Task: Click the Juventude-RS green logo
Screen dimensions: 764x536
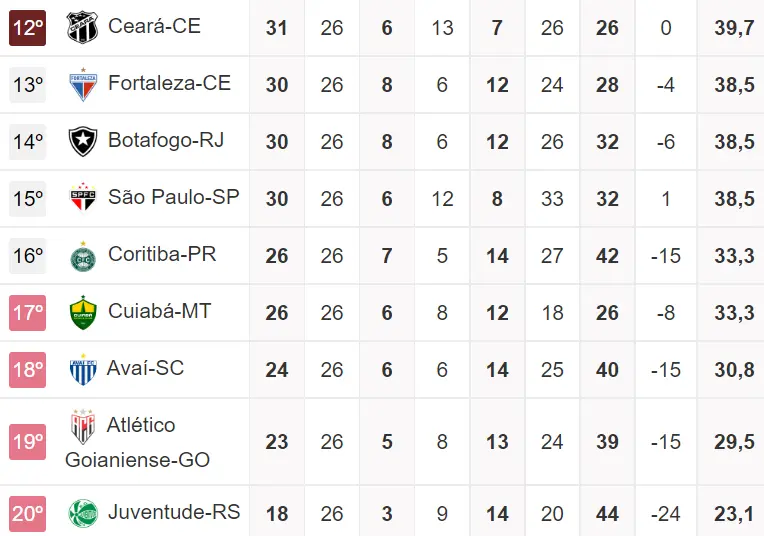Action: tap(83, 513)
